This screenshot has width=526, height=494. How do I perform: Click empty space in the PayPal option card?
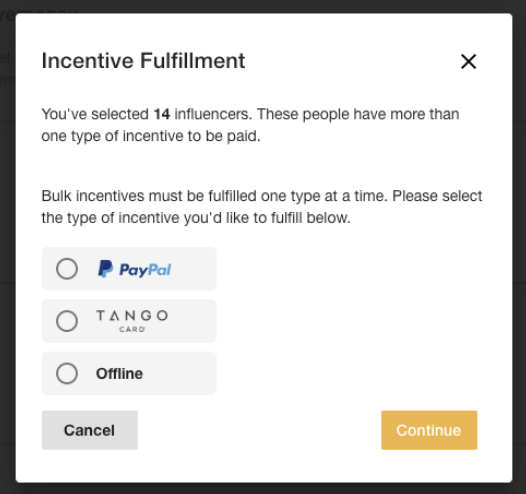195,269
